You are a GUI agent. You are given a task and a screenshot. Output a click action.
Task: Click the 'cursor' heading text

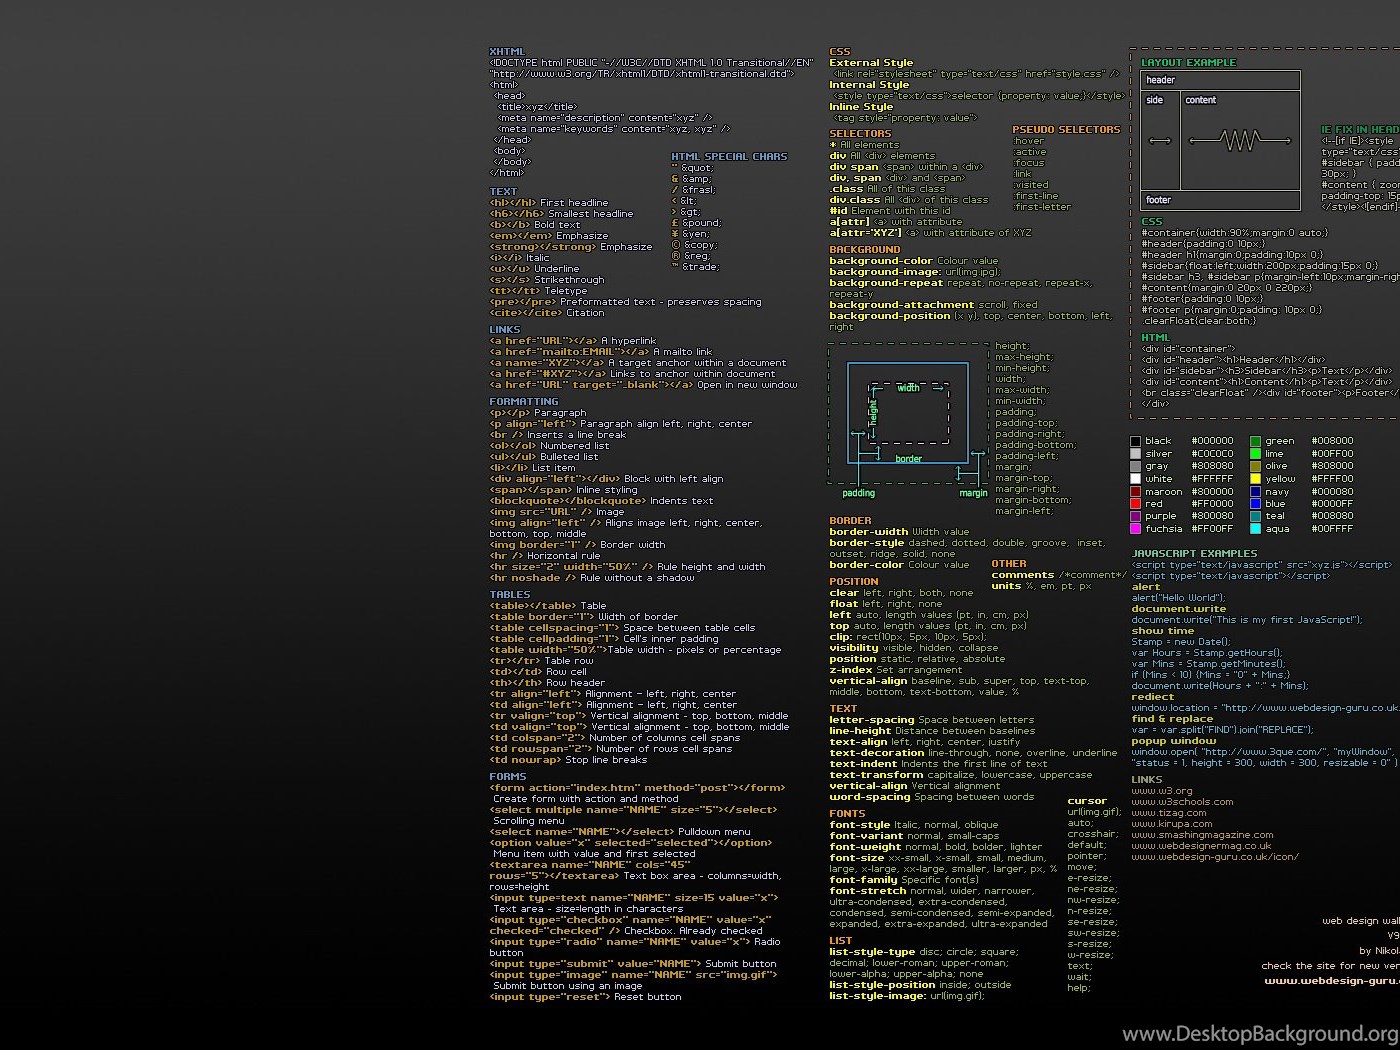tap(1087, 801)
